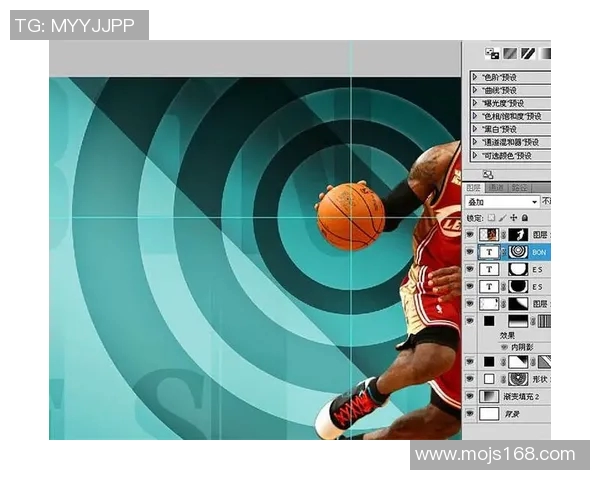Enable lock position cross icon

tap(514, 218)
